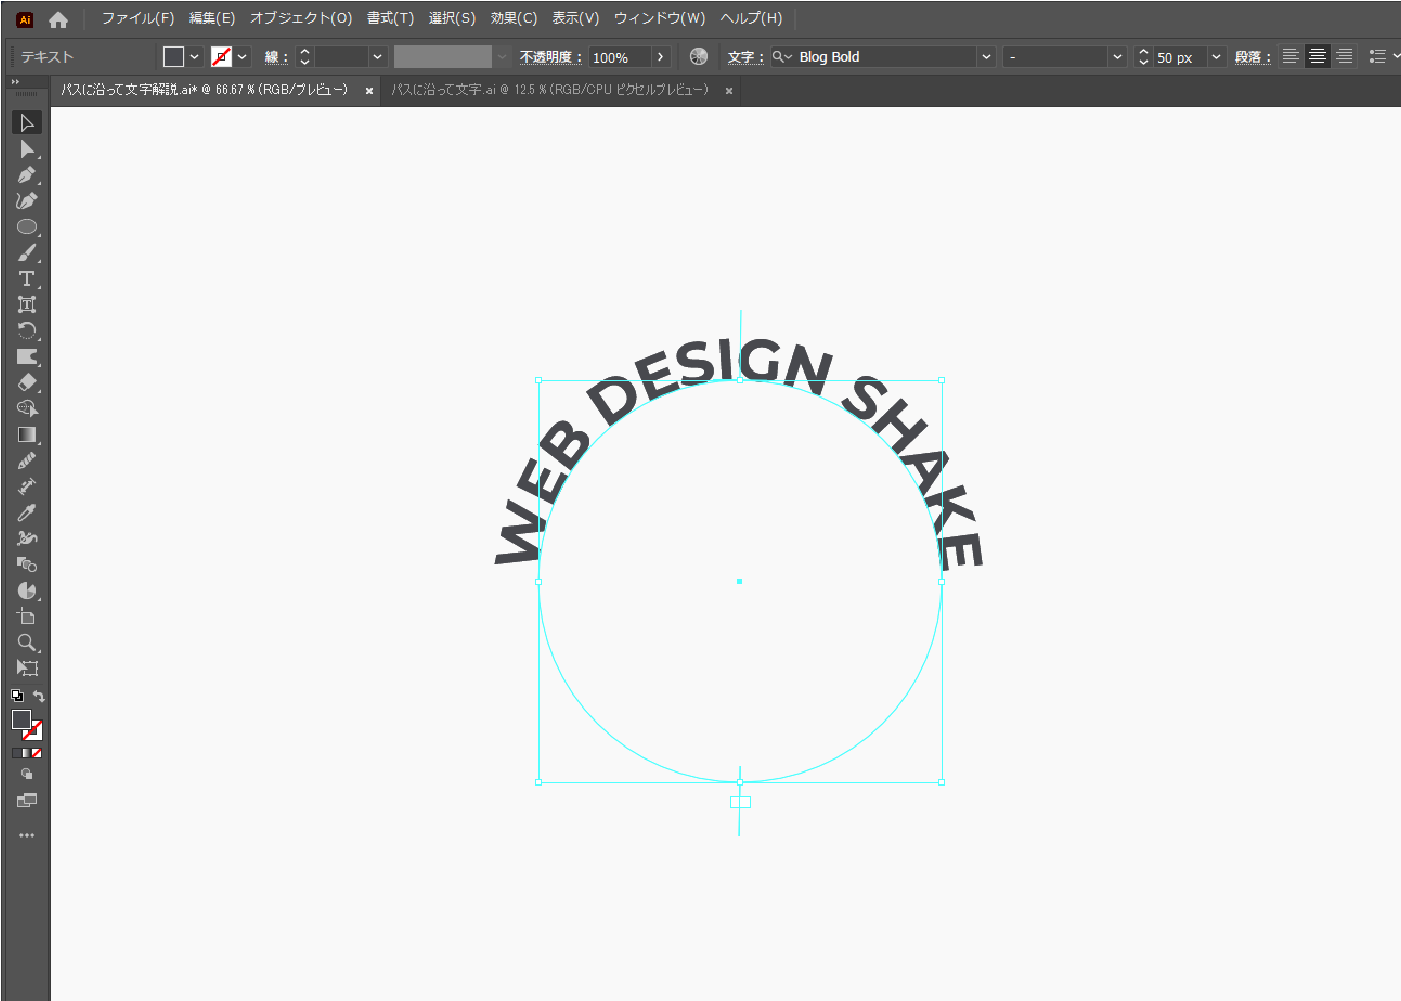Open the stroke color dropdown arrow
Image resolution: width=1401 pixels, height=1001 pixels.
click(x=242, y=57)
